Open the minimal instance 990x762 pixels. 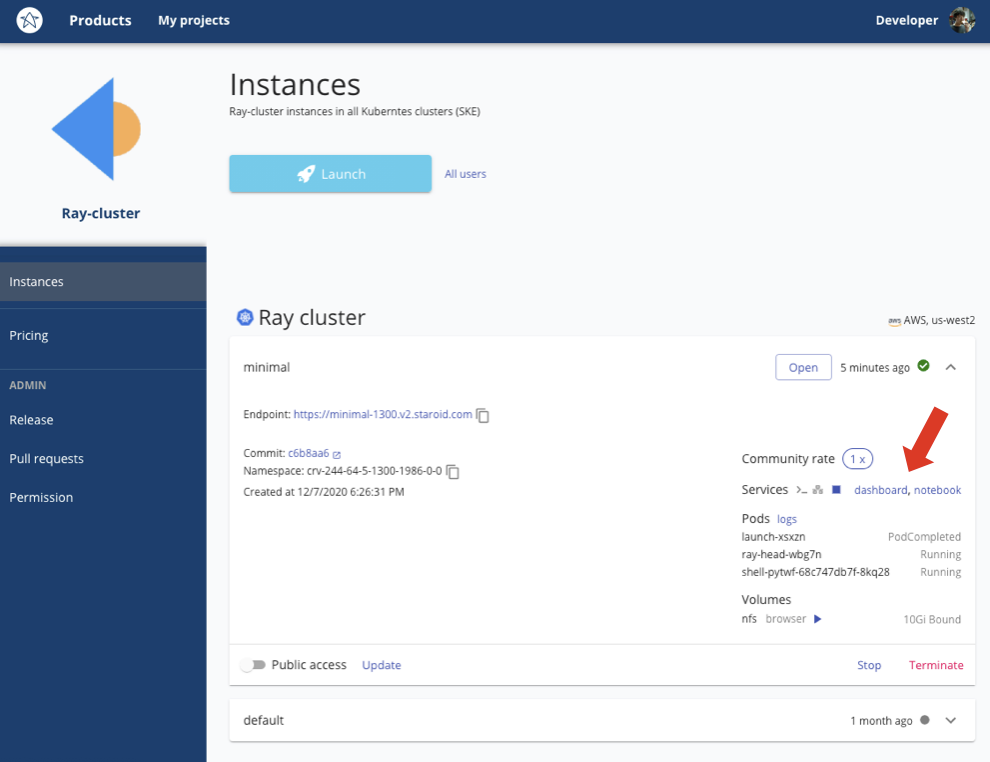click(x=803, y=367)
